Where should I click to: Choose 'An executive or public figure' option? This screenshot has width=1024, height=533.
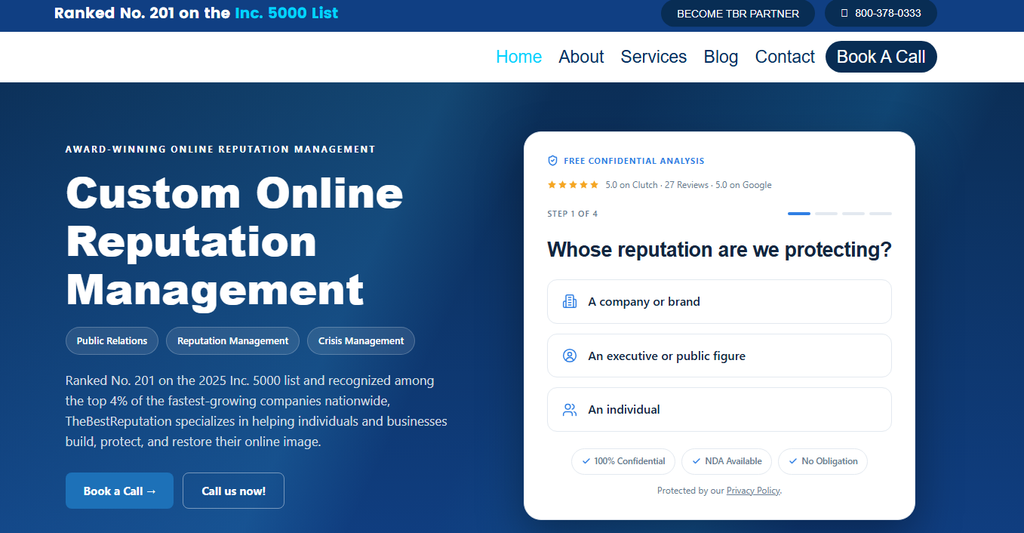click(719, 356)
